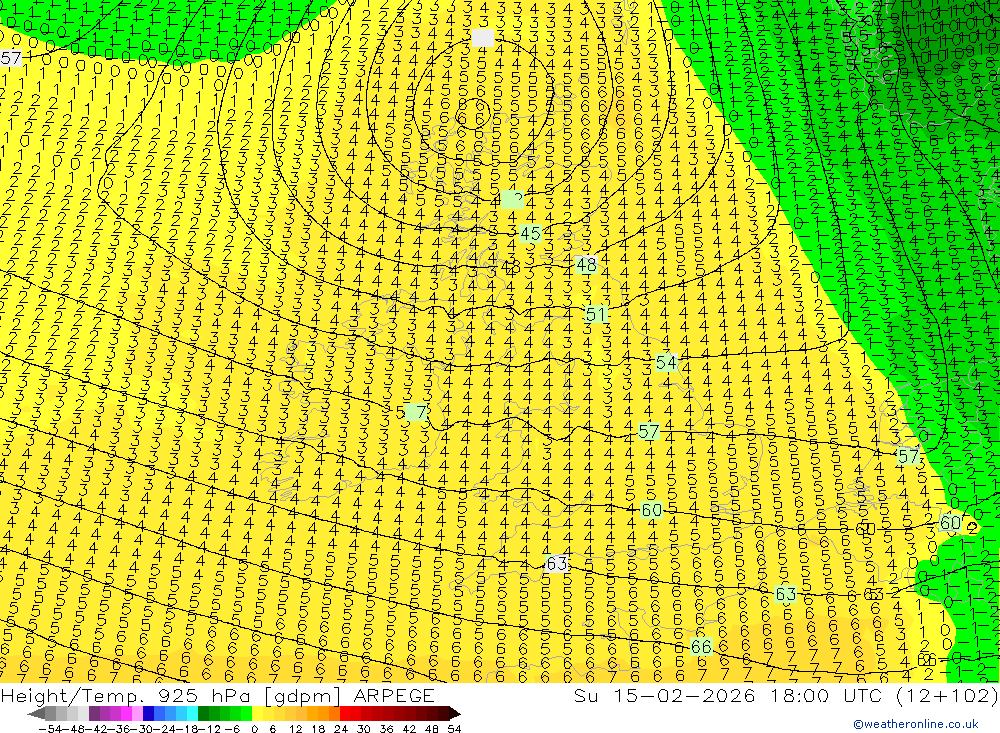
Task: Click the gray-background 63 contour label
Action: point(557,563)
